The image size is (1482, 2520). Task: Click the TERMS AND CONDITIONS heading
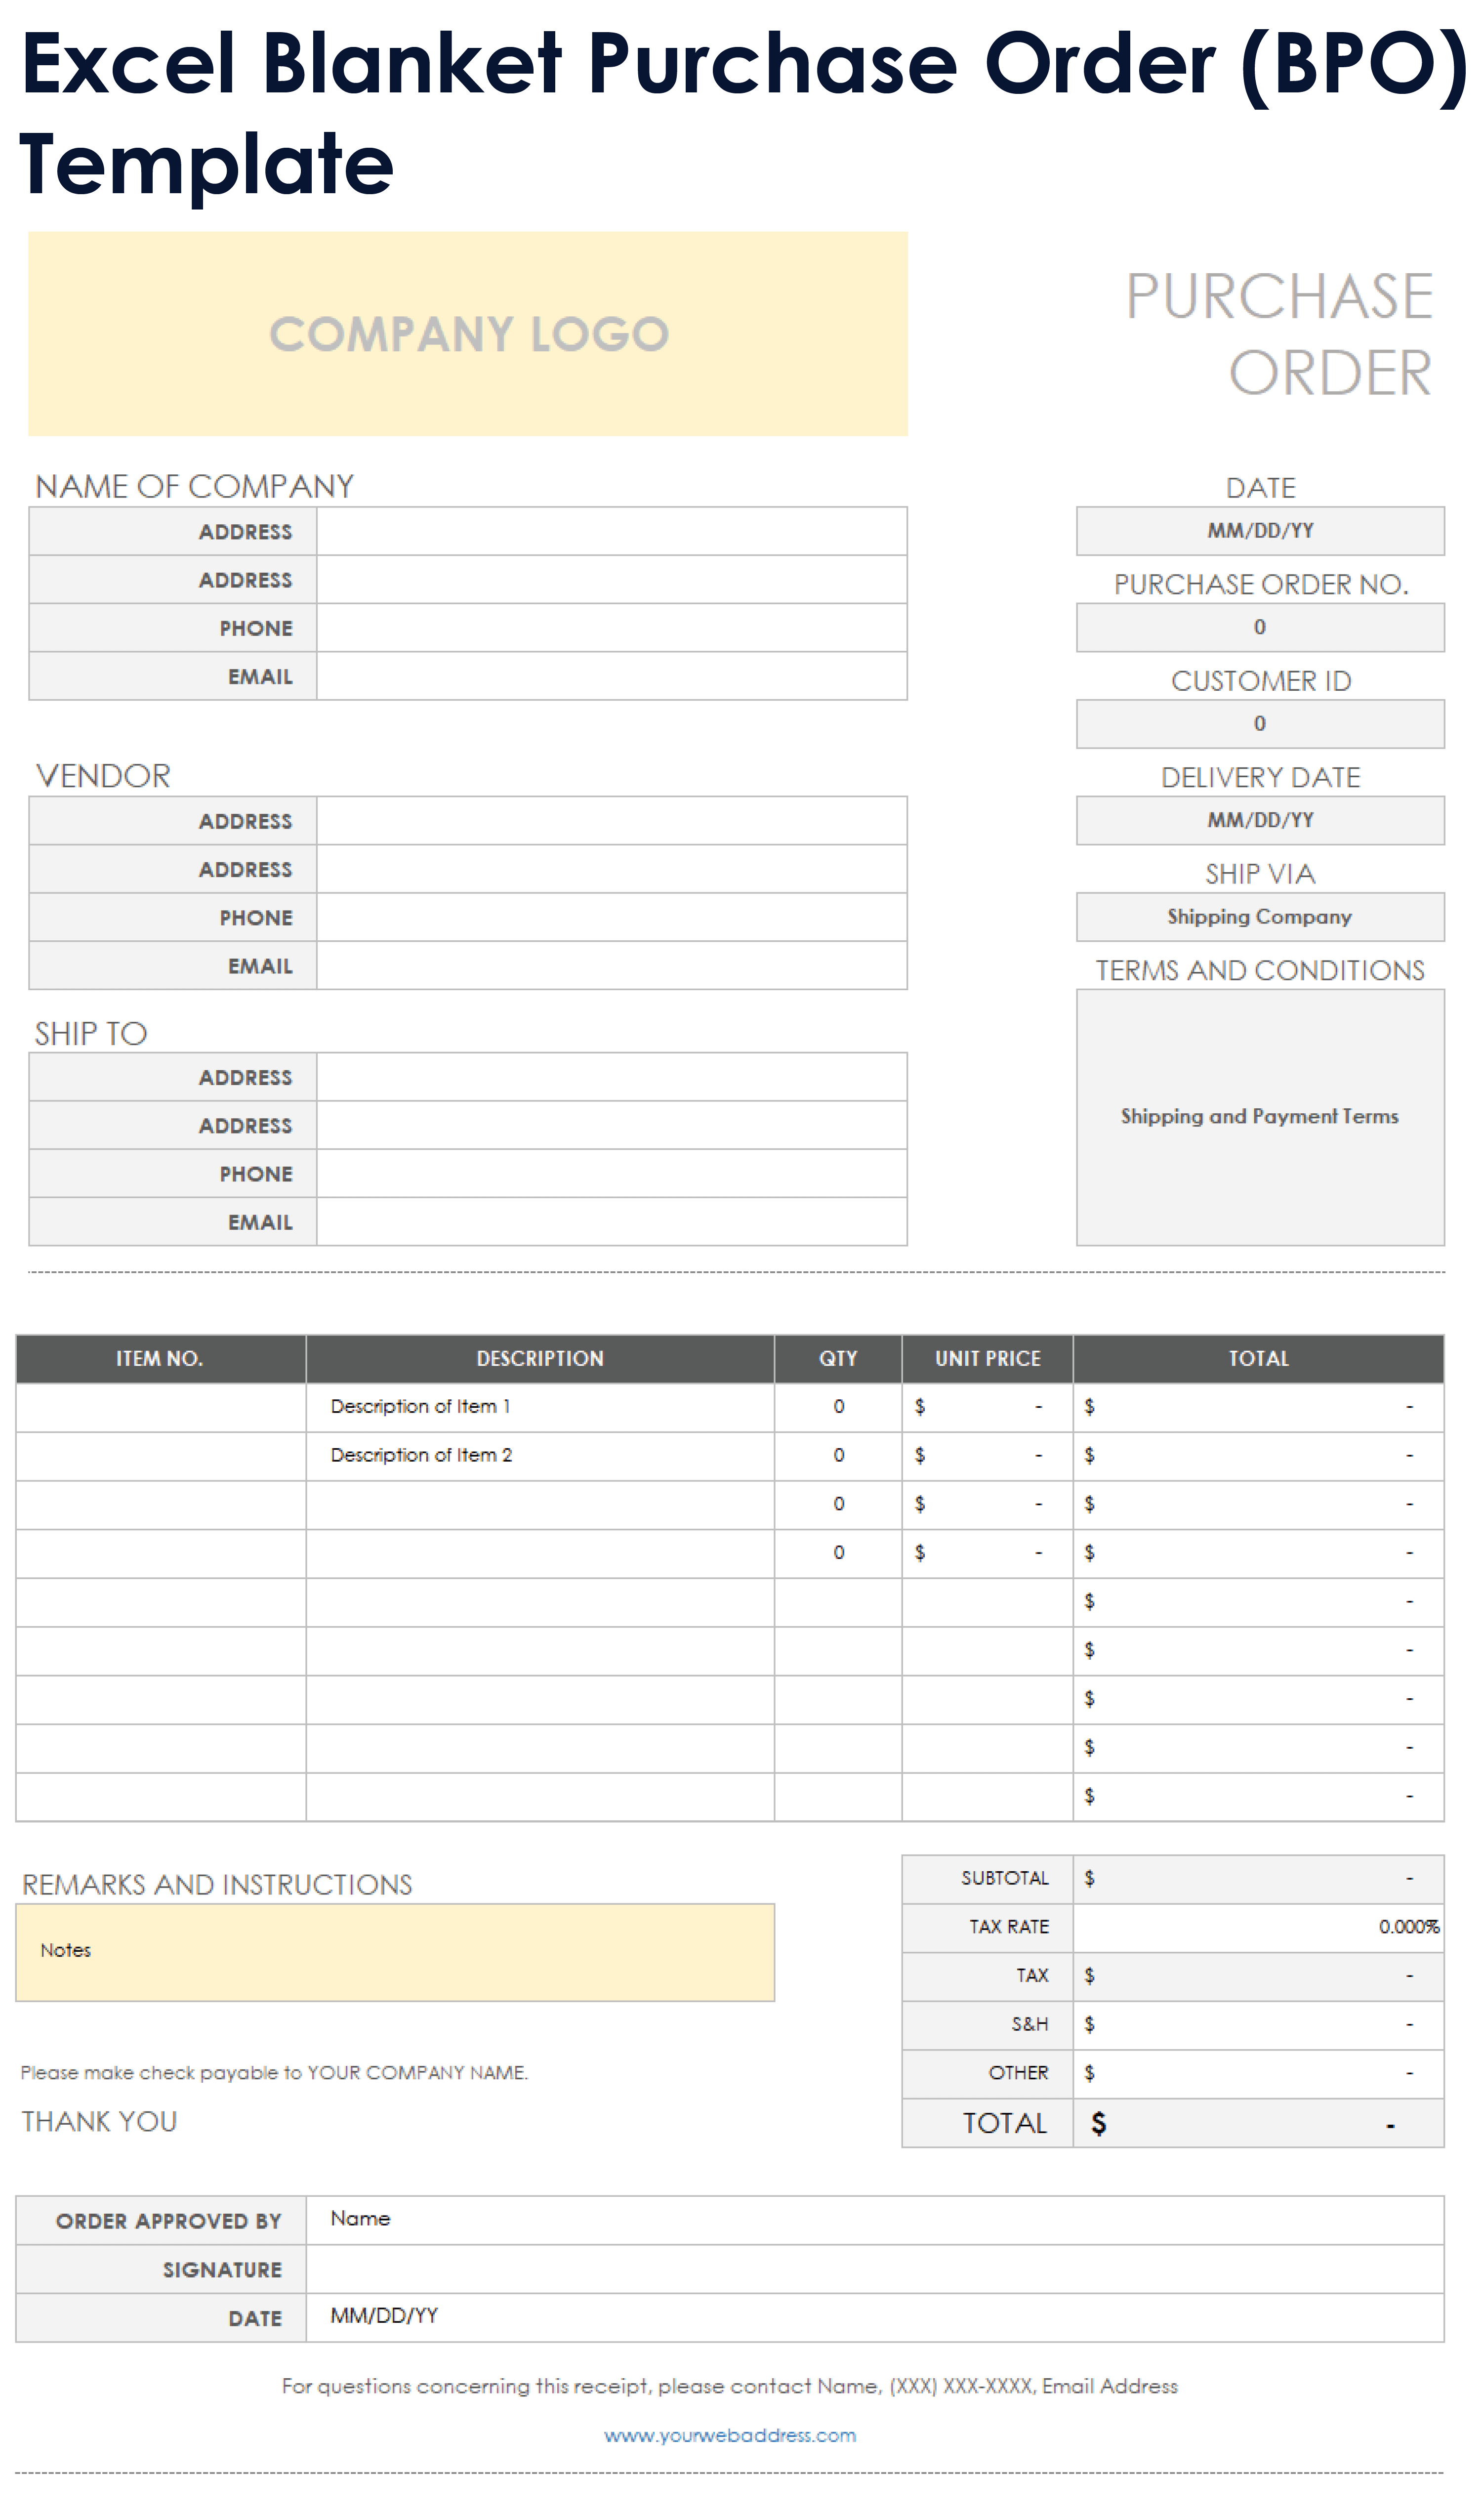[1260, 970]
